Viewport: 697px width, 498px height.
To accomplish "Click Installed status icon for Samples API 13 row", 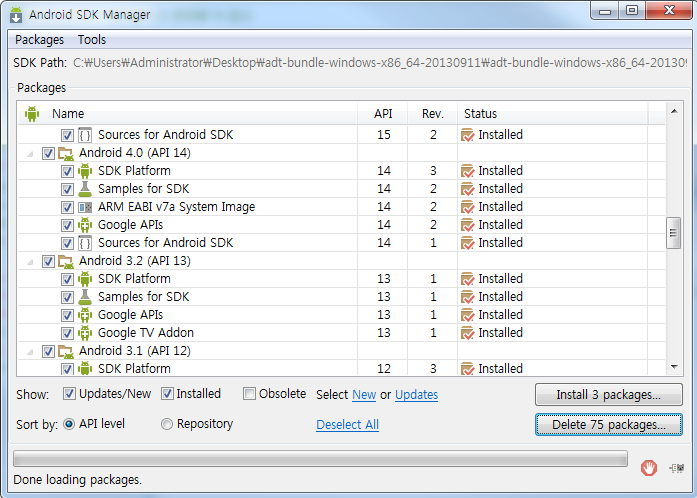I will coord(468,297).
